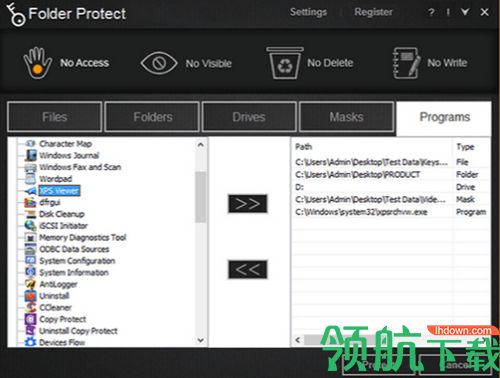Click the Windows Journal icon
This screenshot has width=500, height=378.
point(31,155)
